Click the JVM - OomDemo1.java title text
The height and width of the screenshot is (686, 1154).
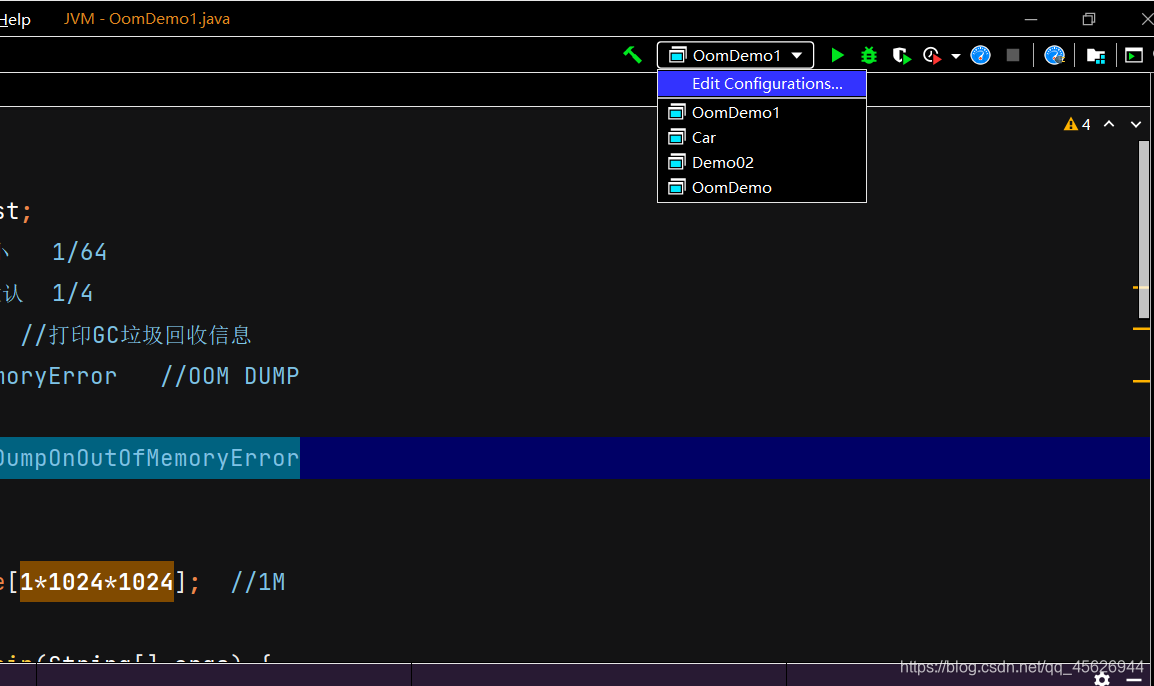pos(146,19)
